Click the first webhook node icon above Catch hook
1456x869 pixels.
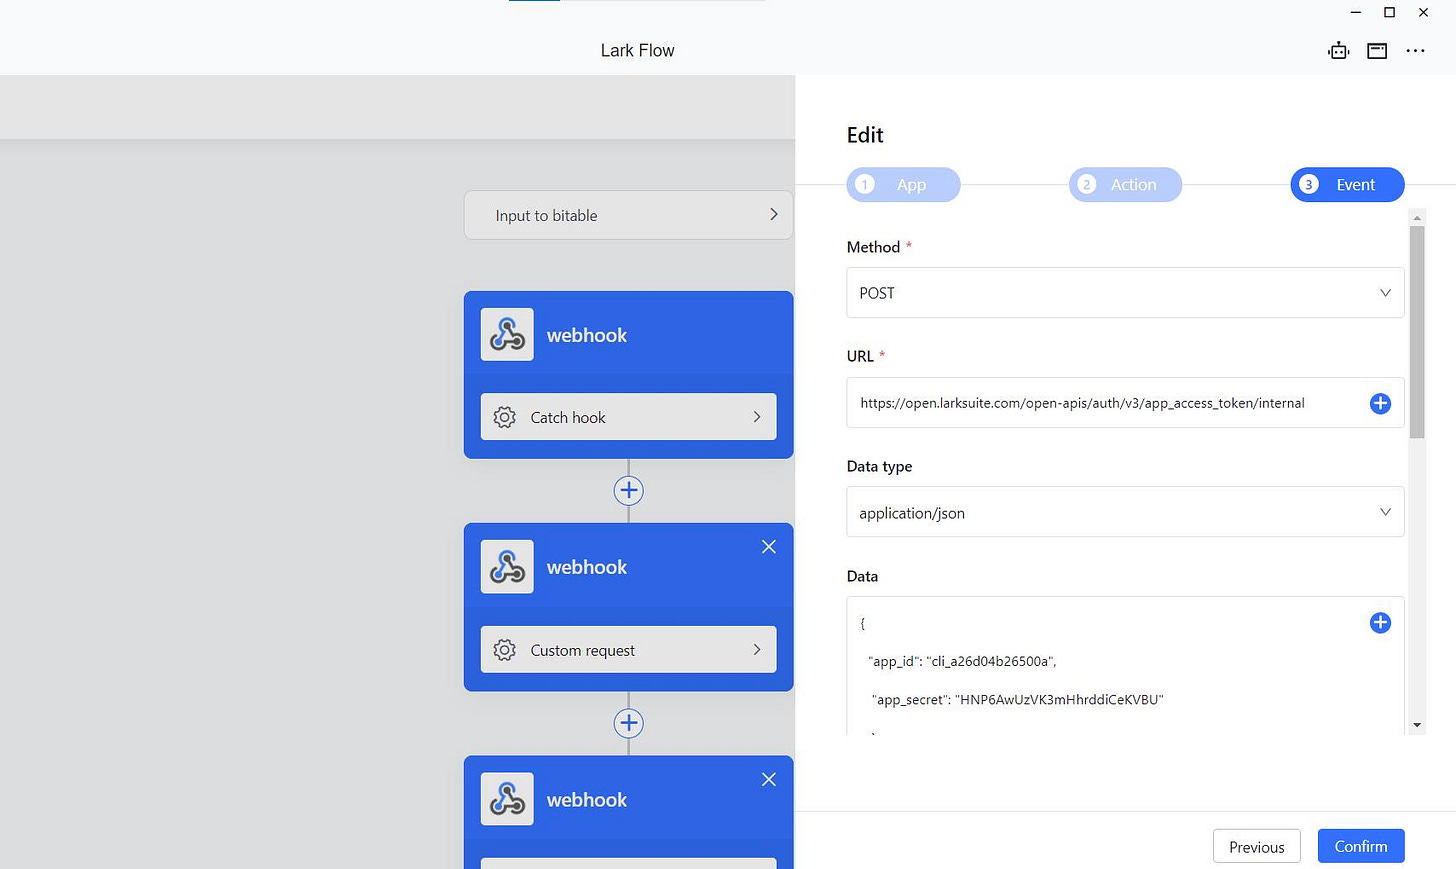pyautogui.click(x=507, y=335)
